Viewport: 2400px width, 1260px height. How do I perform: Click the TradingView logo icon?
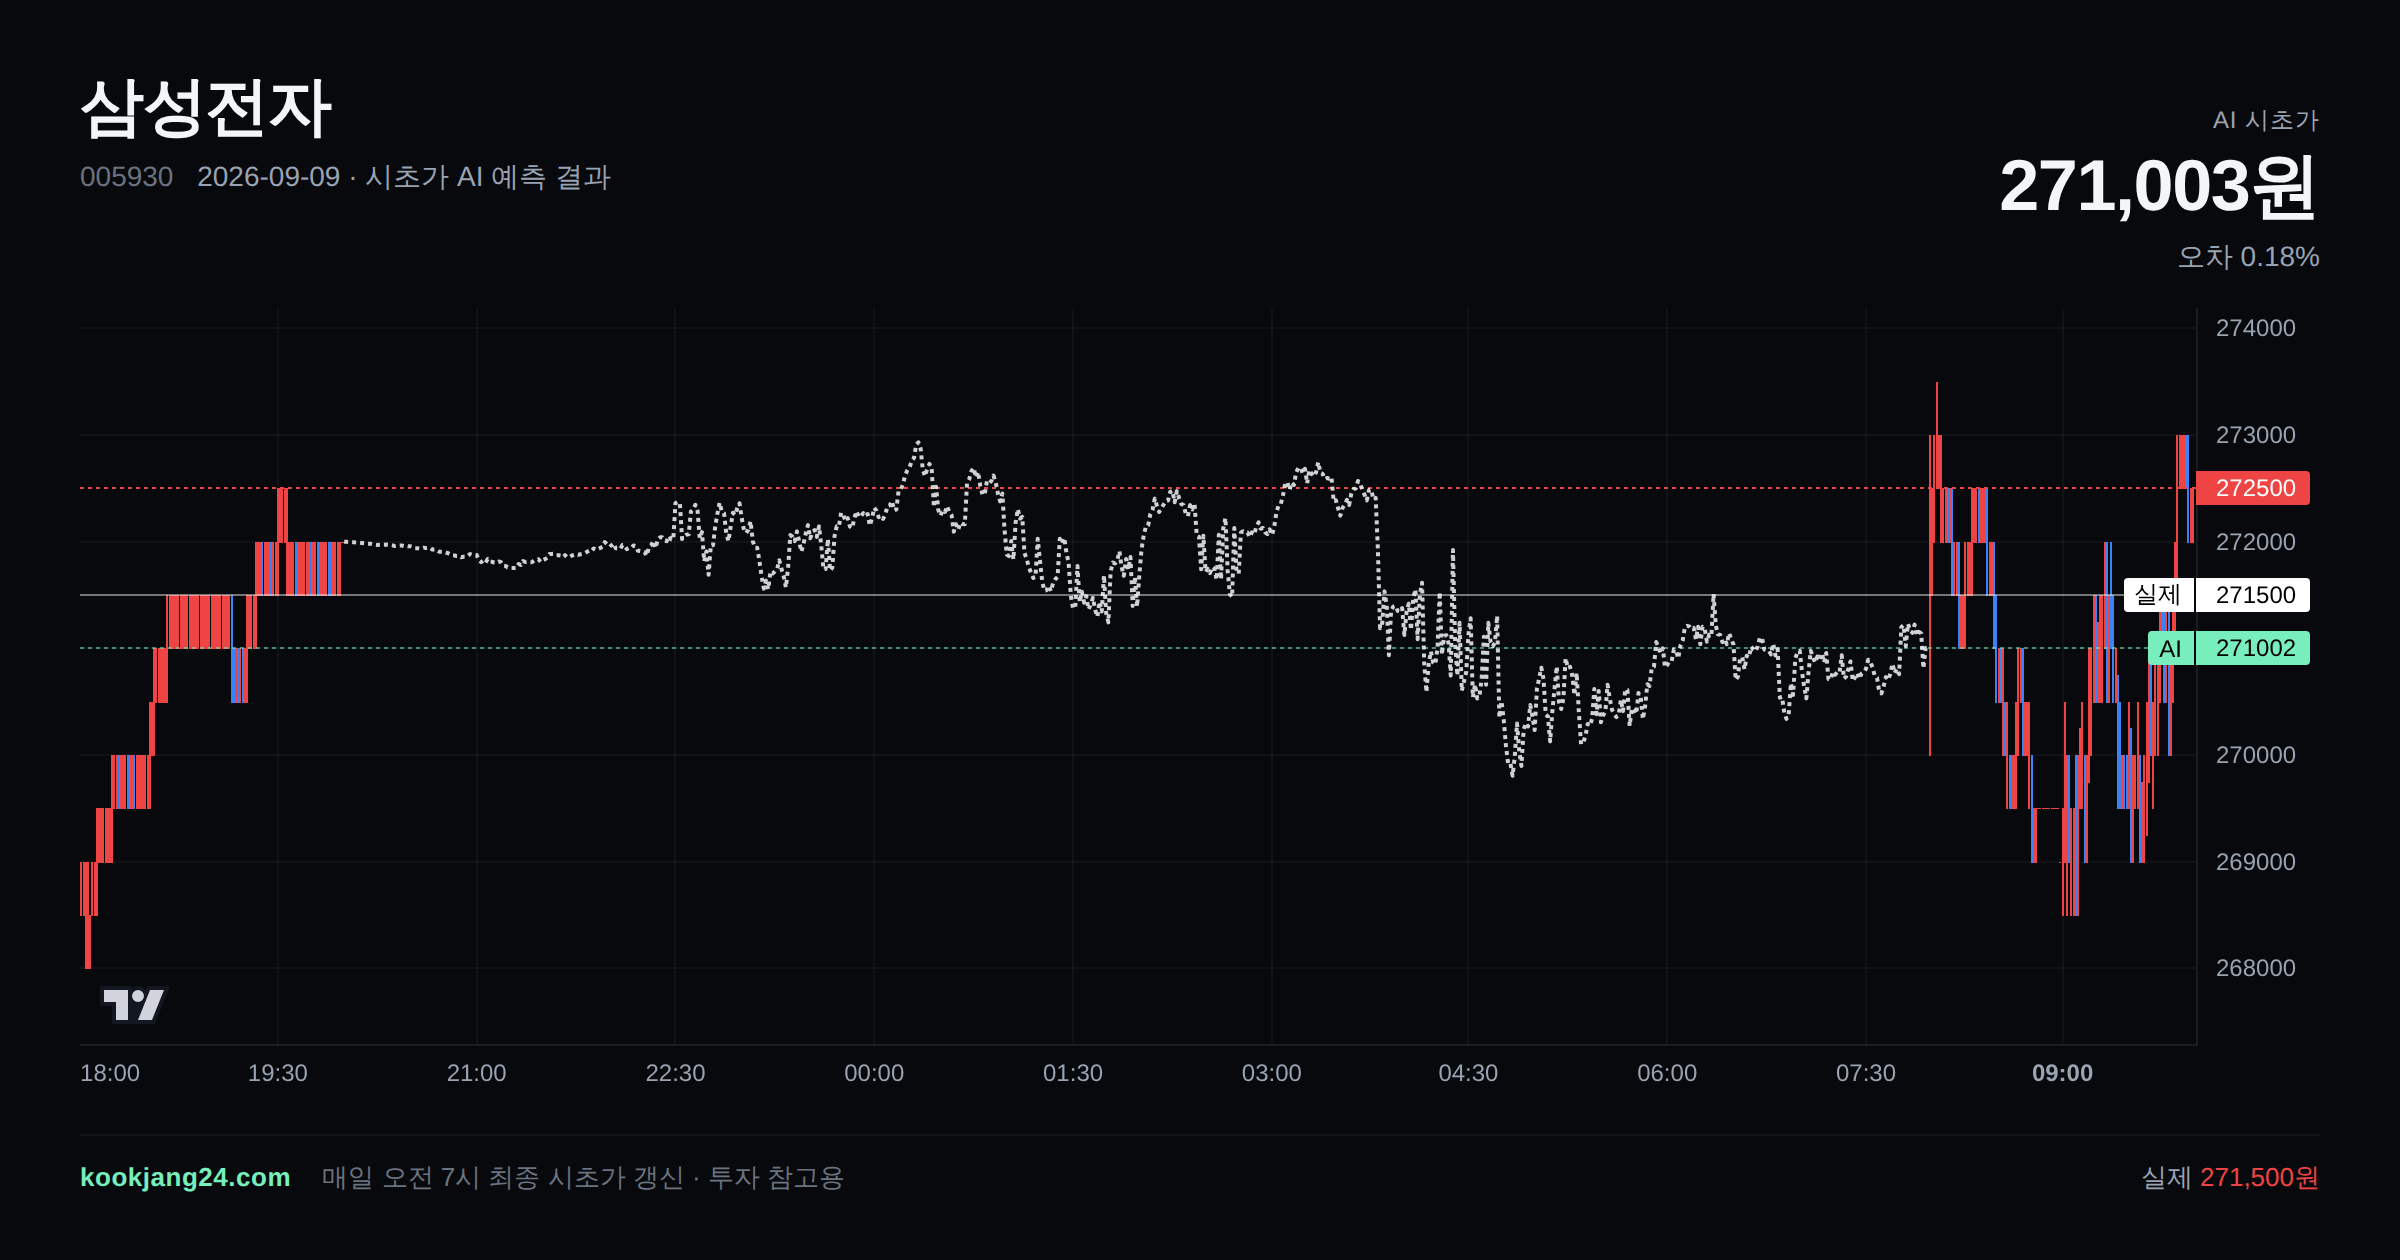tap(133, 1004)
